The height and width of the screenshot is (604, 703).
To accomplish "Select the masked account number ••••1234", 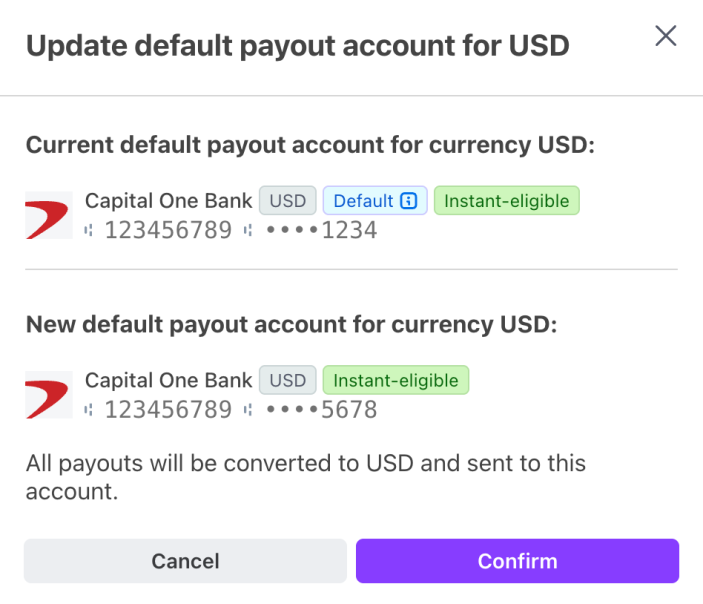I will (x=321, y=230).
